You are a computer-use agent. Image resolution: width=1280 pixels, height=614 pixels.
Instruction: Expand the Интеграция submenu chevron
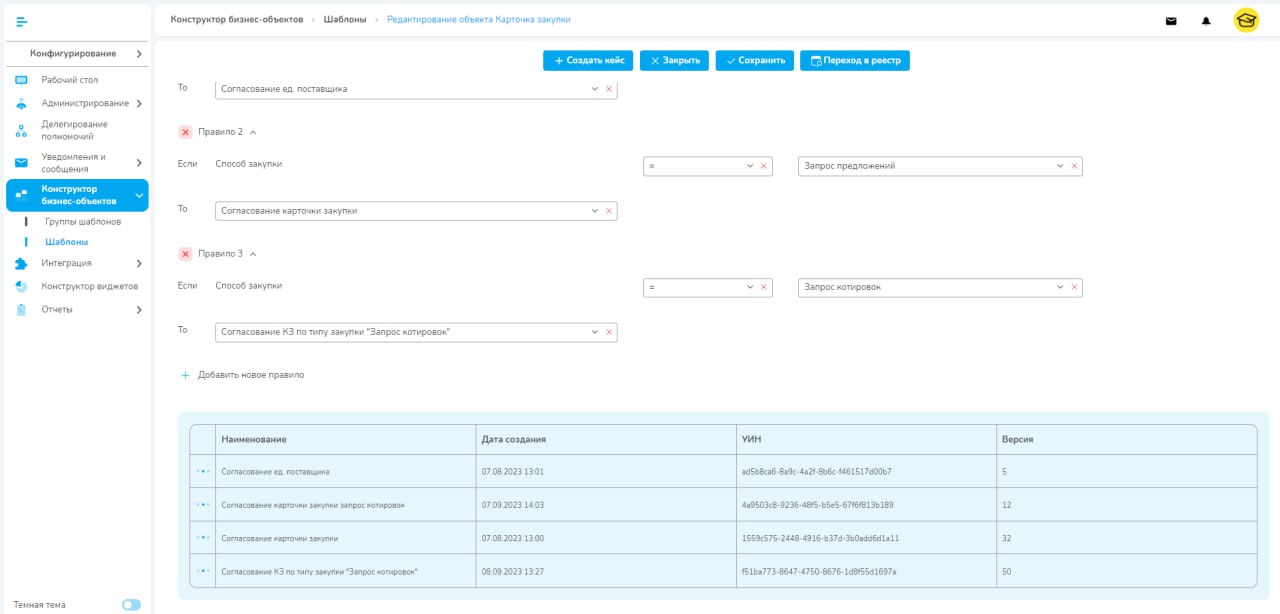[x=139, y=263]
